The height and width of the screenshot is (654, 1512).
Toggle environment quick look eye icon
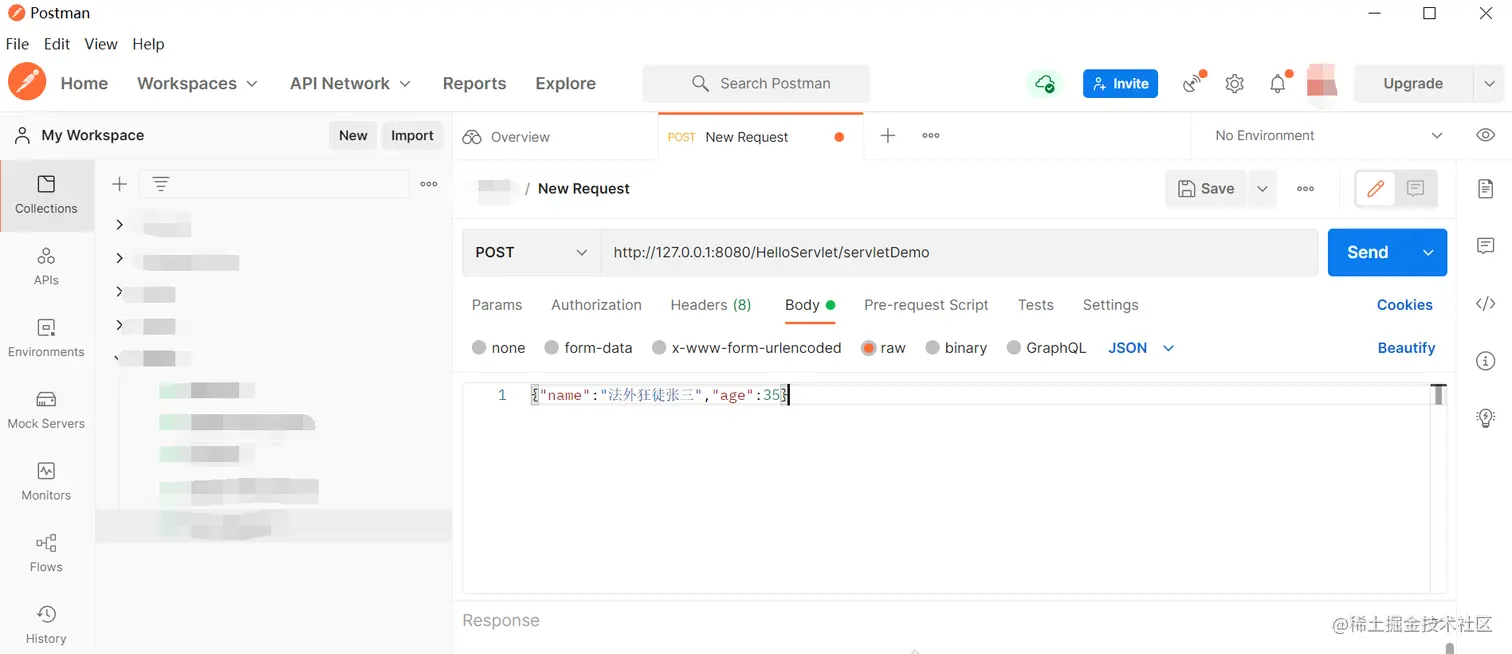point(1486,135)
